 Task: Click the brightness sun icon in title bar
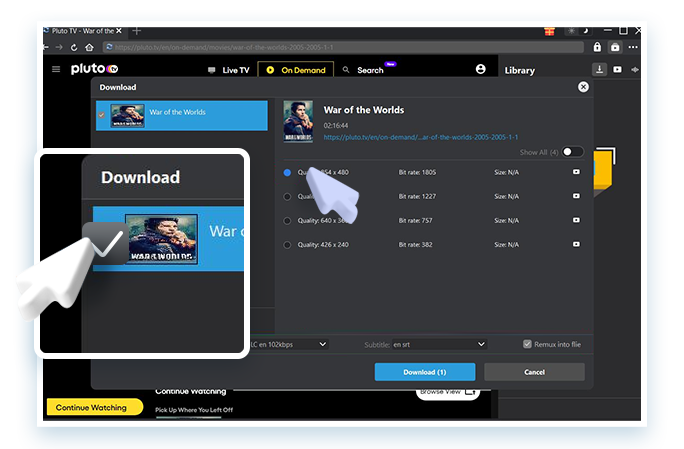pos(571,31)
